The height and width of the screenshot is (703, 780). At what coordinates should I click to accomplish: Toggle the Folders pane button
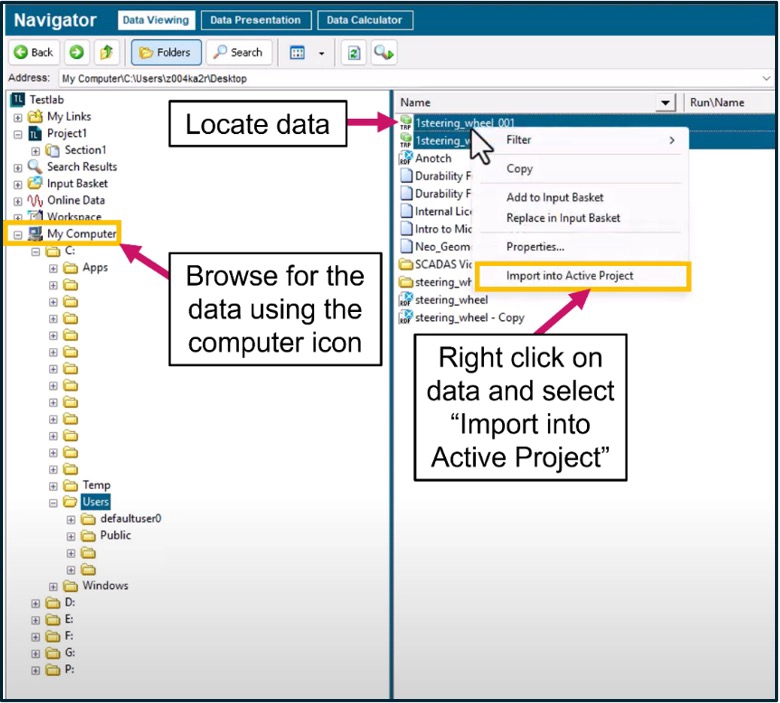pos(167,53)
